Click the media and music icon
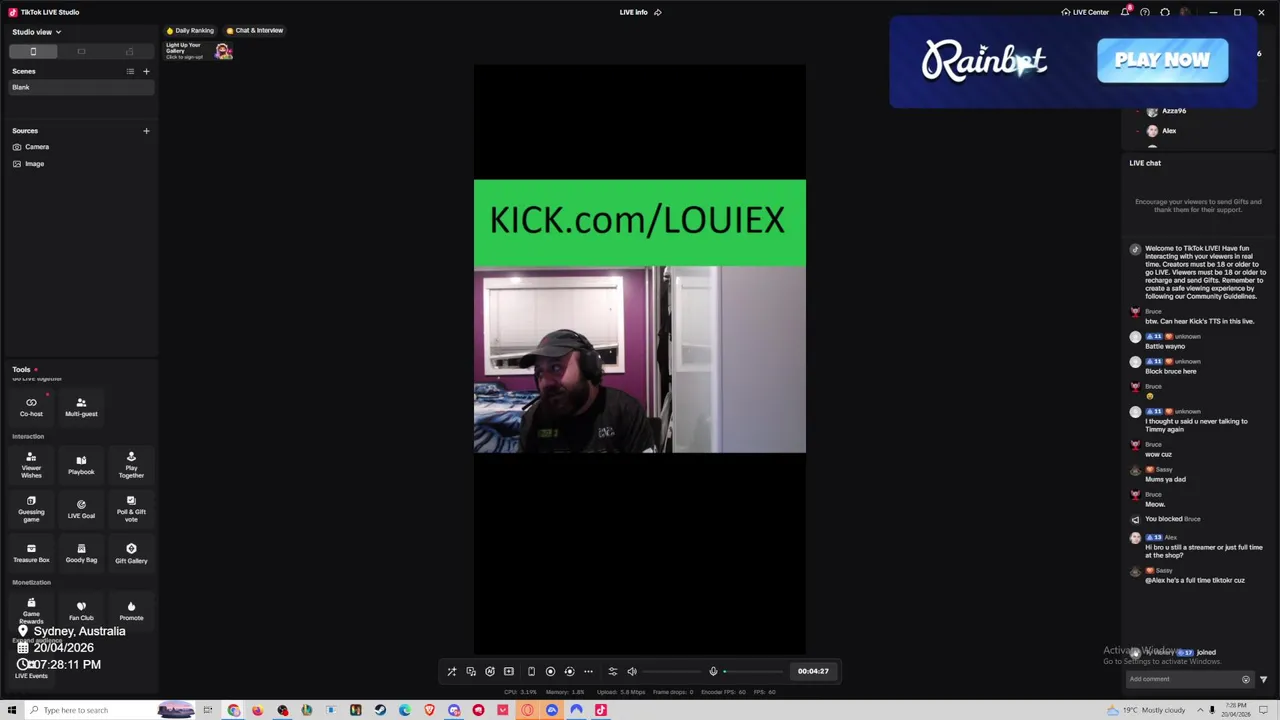Screen dimensions: 1280x720 pos(471,672)
